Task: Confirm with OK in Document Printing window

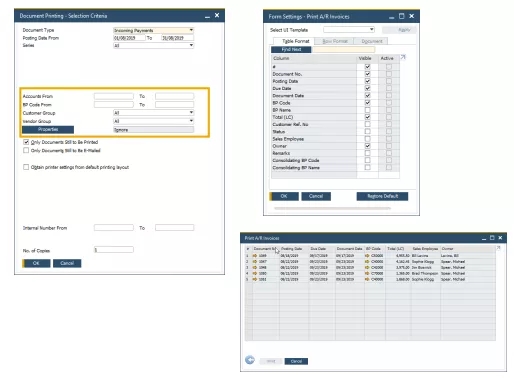Action: click(x=36, y=263)
